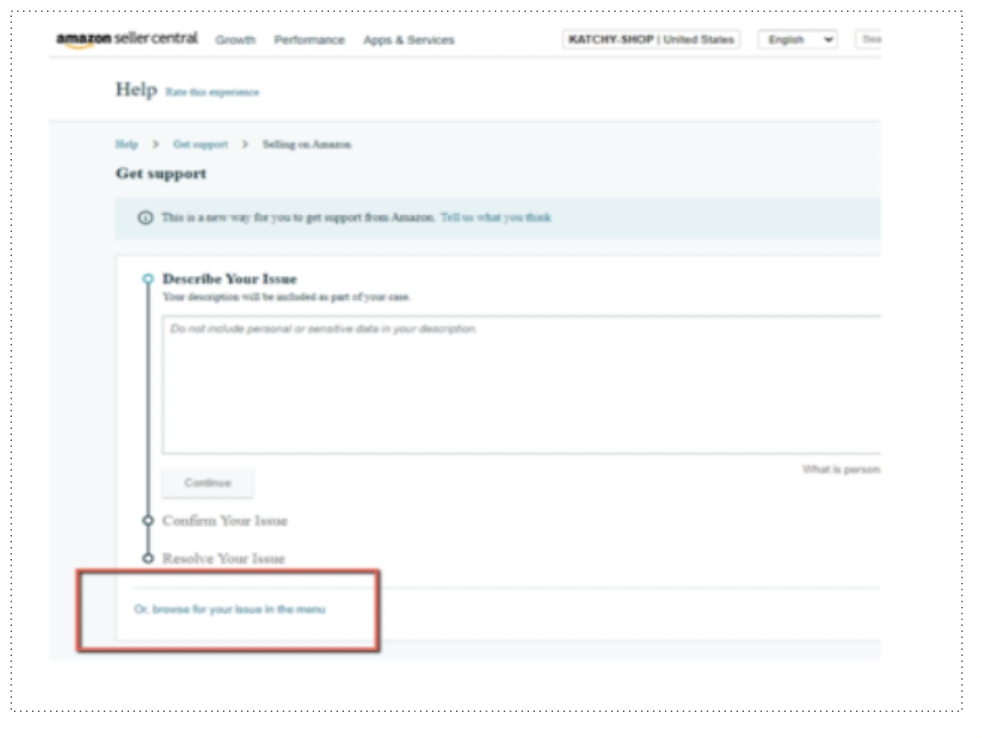Image resolution: width=982 pixels, height=738 pixels.
Task: Open the English language dropdown
Action: point(799,39)
